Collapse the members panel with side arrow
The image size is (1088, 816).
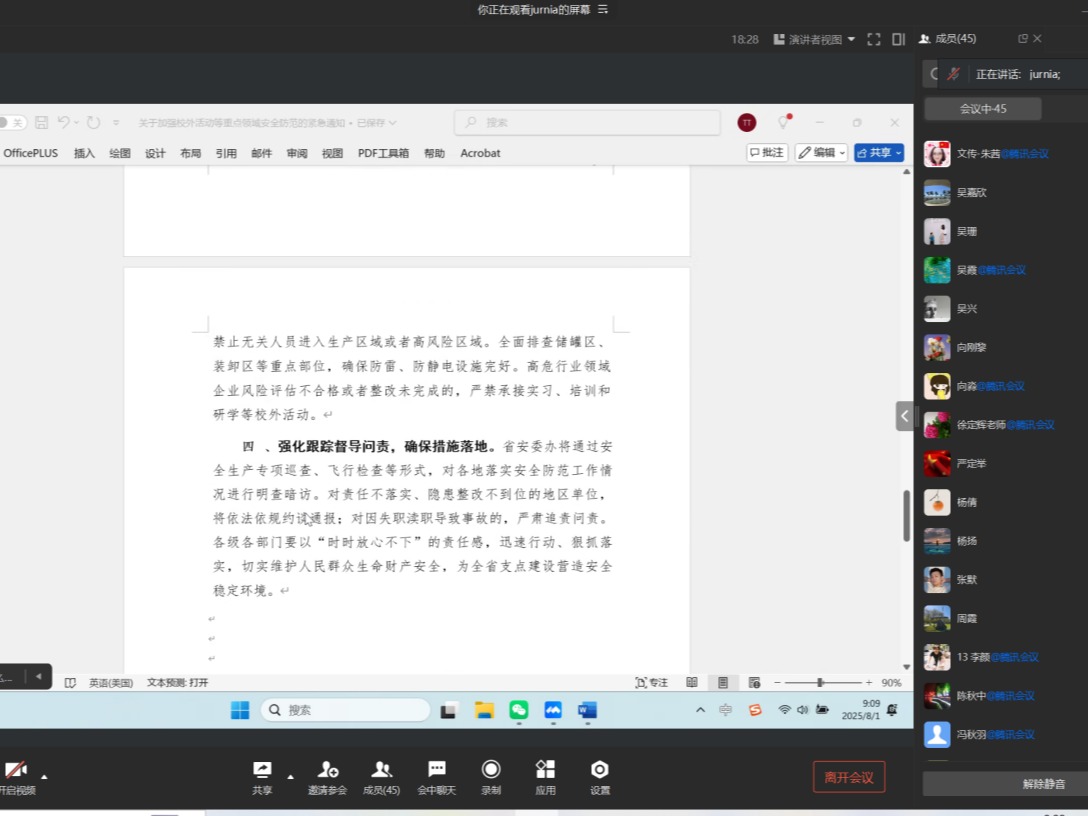(x=904, y=416)
